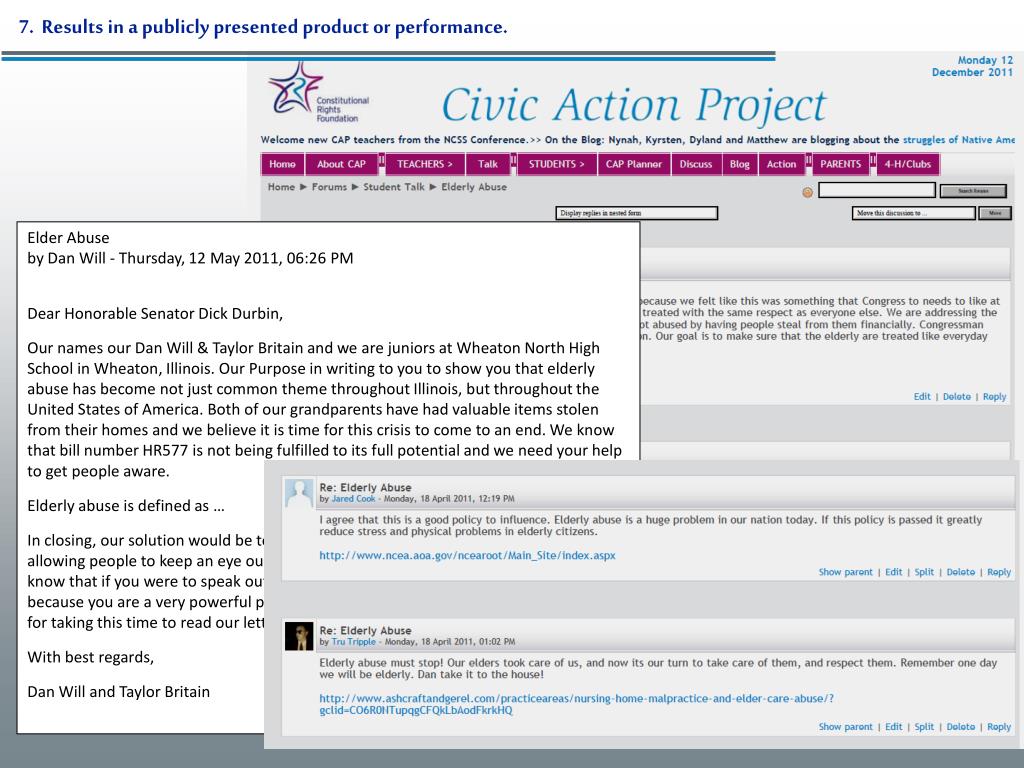Click the Constitutional Rights Foundation logo

coord(318,92)
